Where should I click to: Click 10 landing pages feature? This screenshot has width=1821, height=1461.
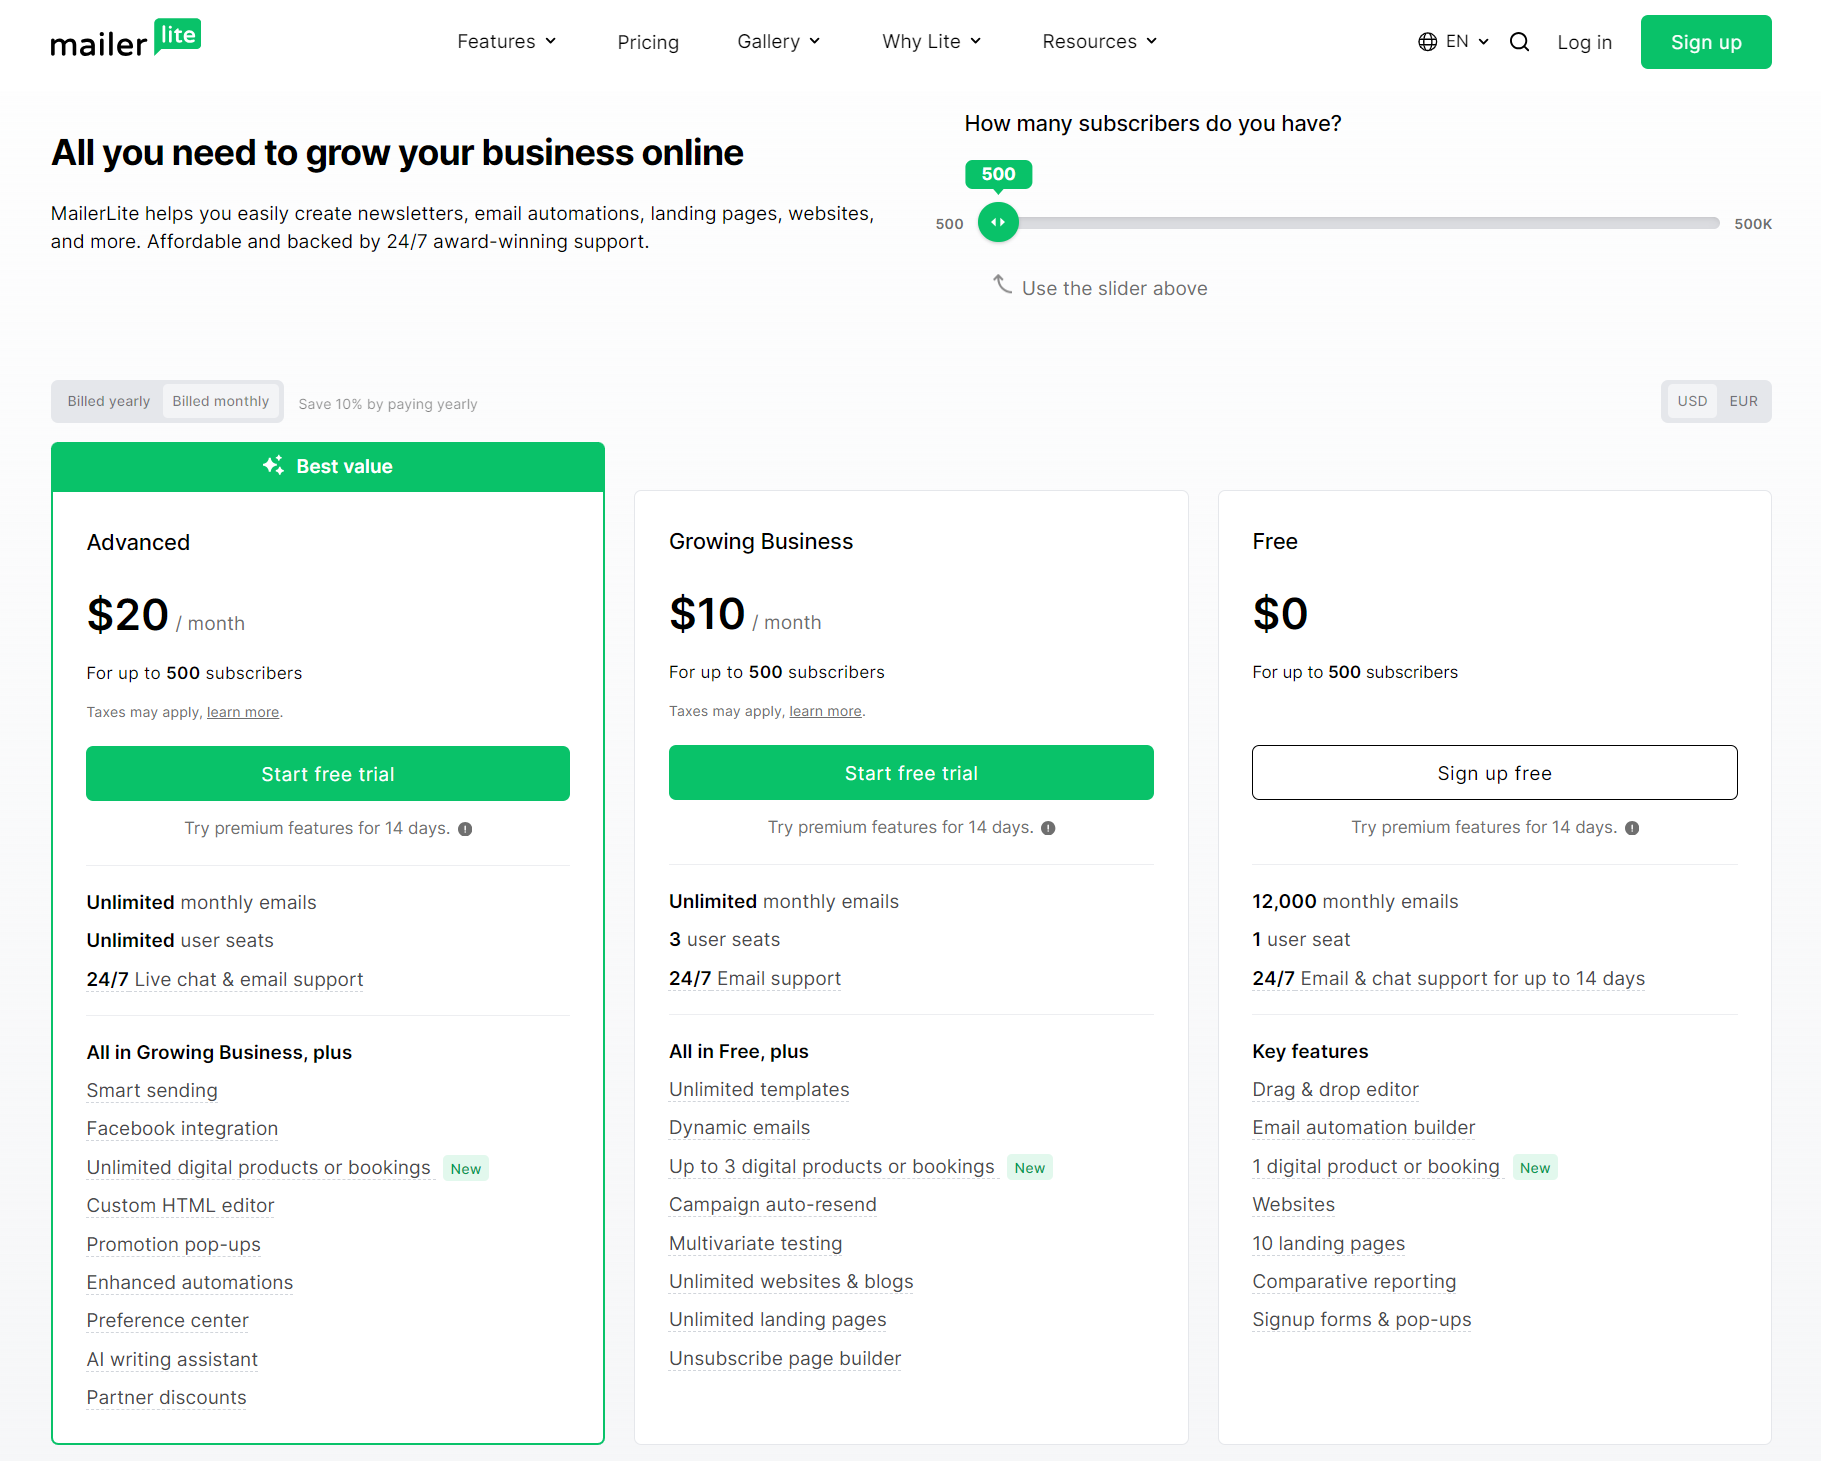[1328, 1244]
